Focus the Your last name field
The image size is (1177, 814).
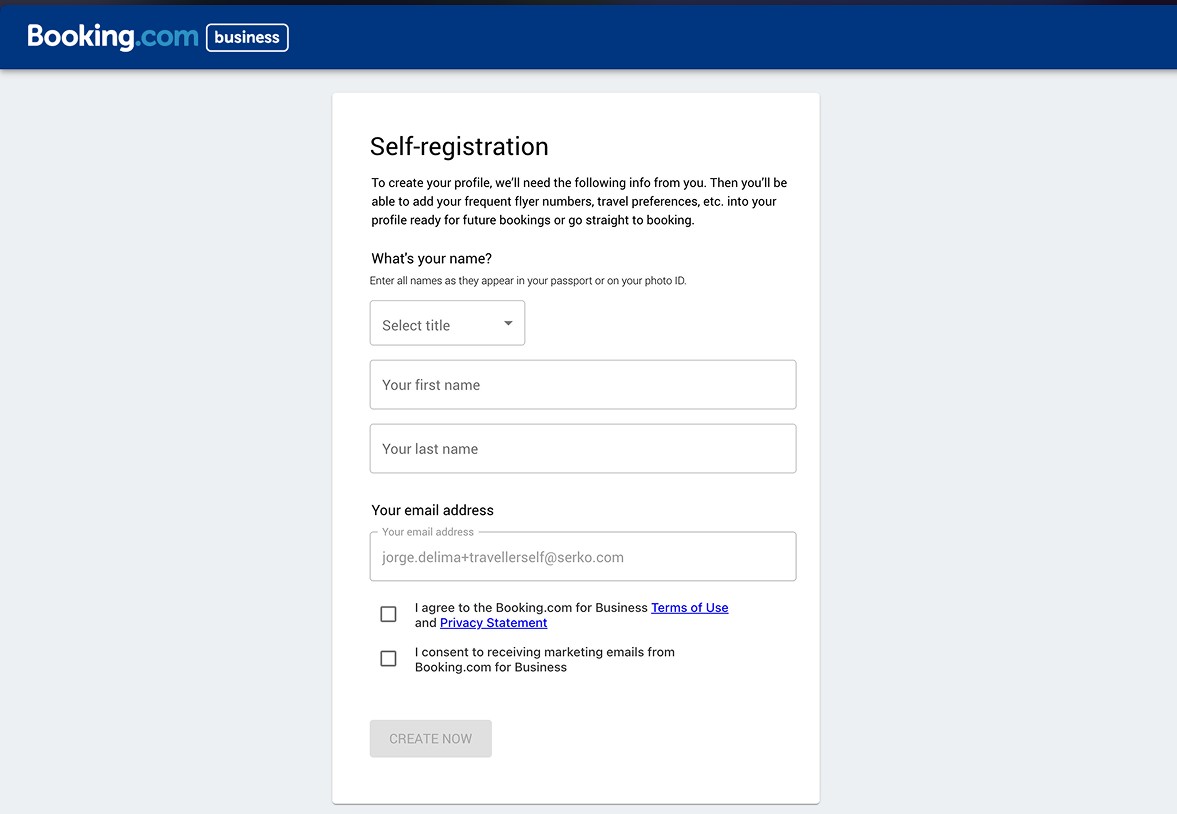click(583, 448)
